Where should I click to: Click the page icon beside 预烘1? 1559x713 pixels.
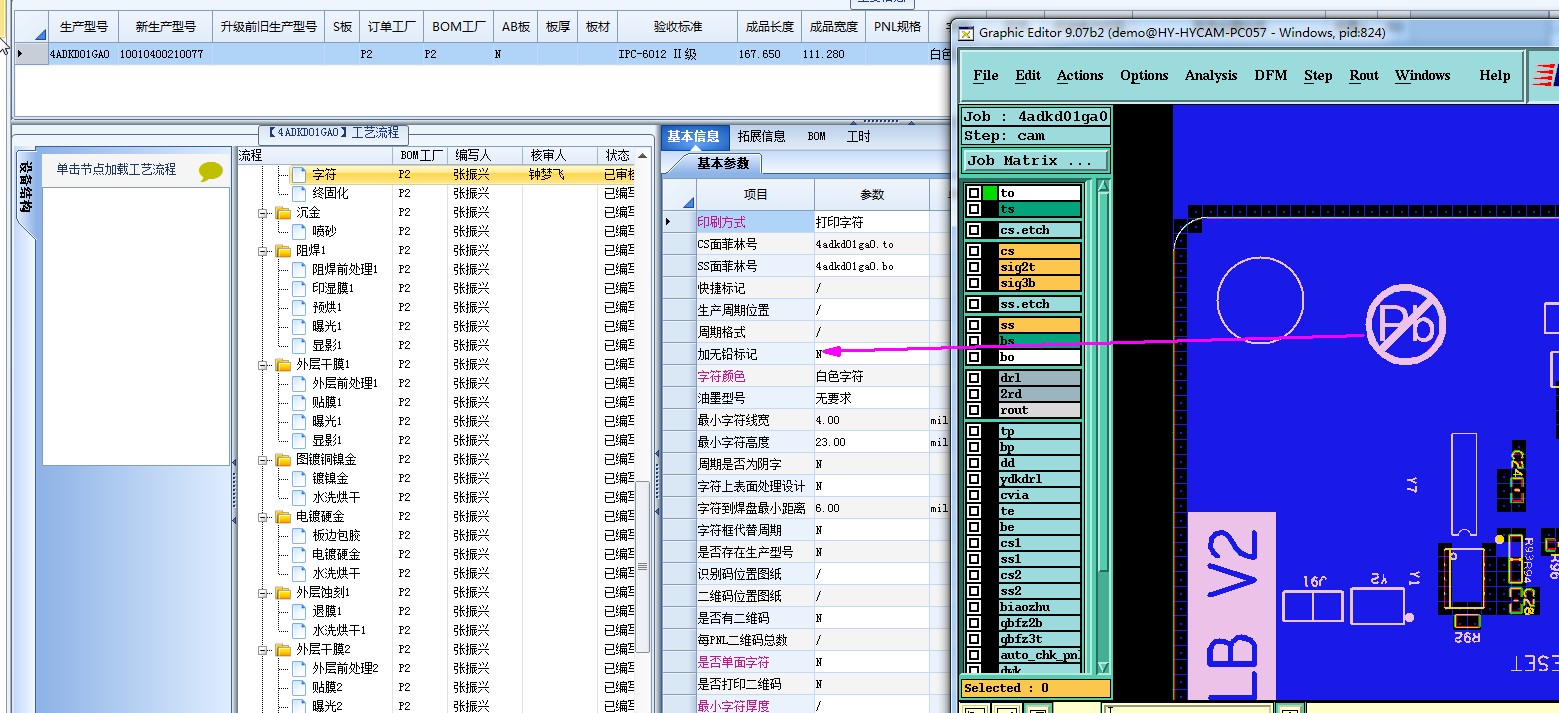pyautogui.click(x=299, y=307)
